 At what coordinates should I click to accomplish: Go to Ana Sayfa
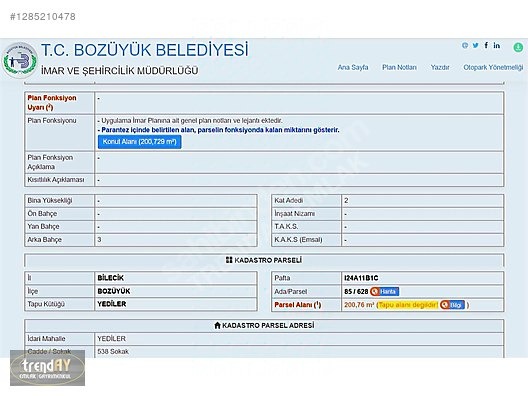[x=353, y=67]
